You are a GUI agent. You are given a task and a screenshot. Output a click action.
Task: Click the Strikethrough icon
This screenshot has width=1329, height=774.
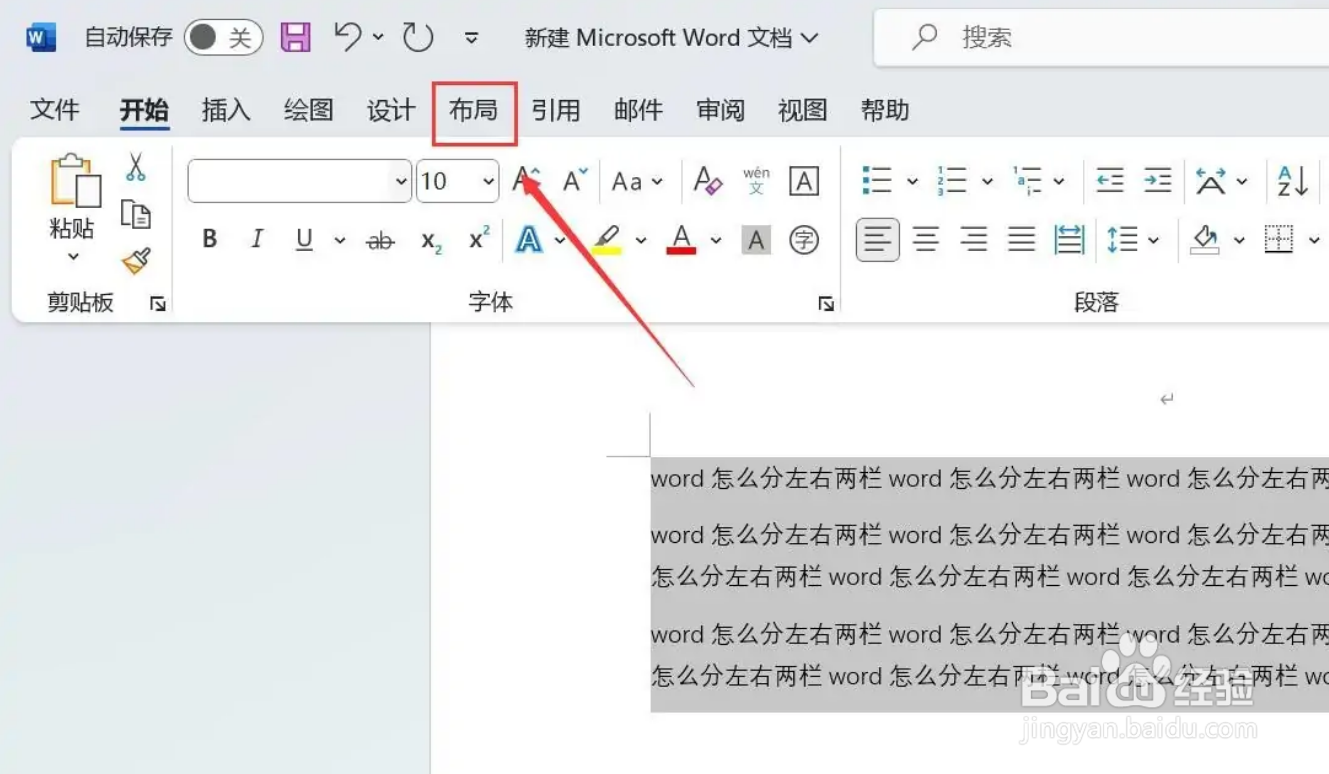pos(379,238)
